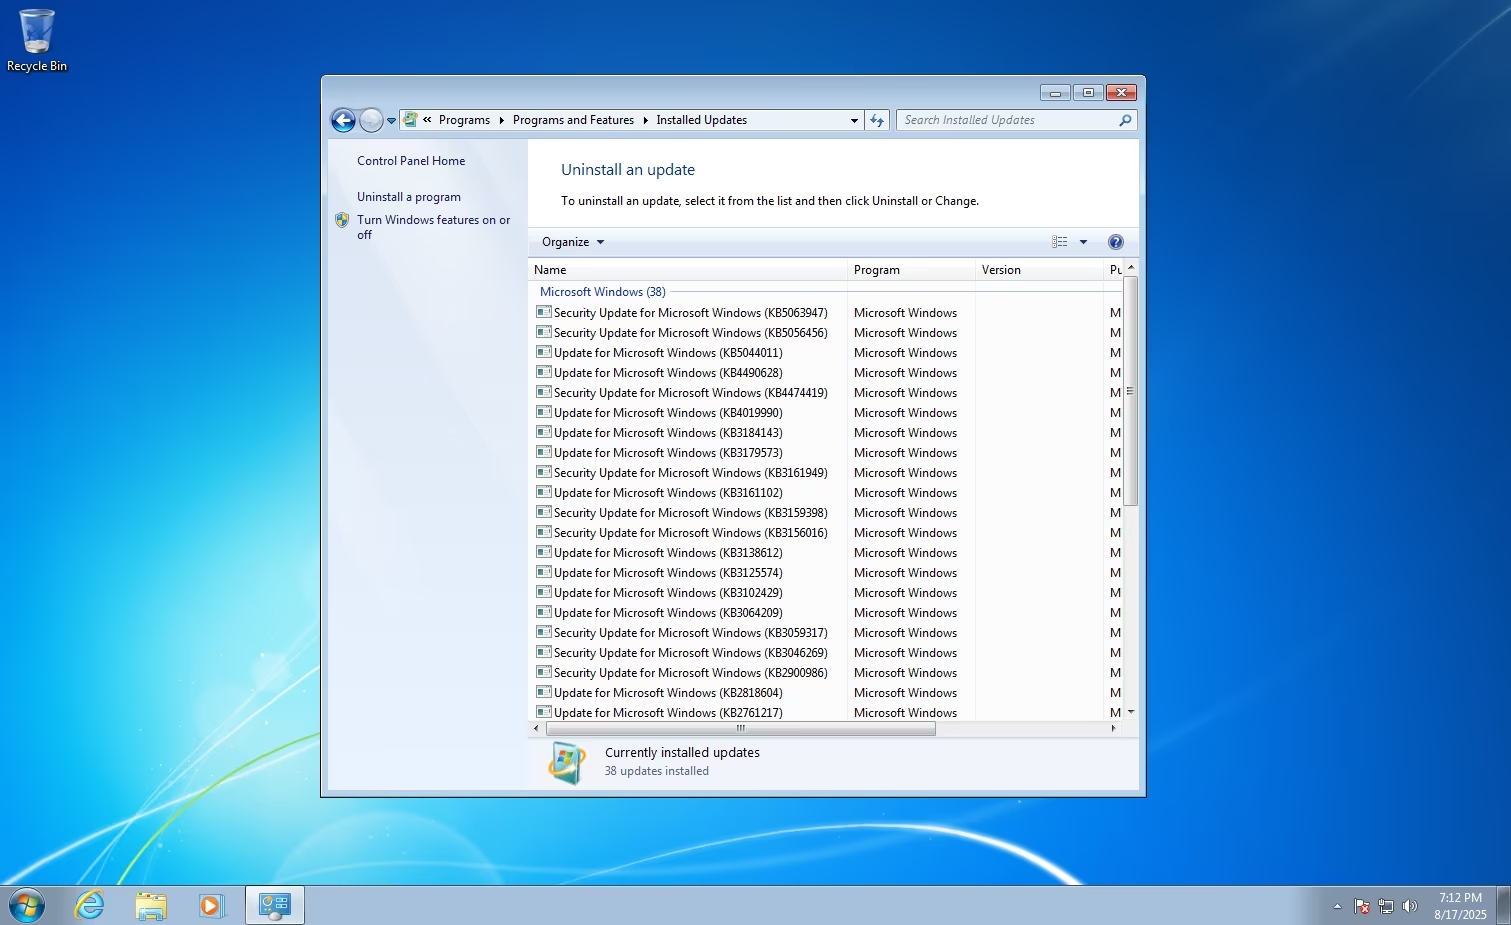Click the Refresh button beside address bar

point(877,120)
